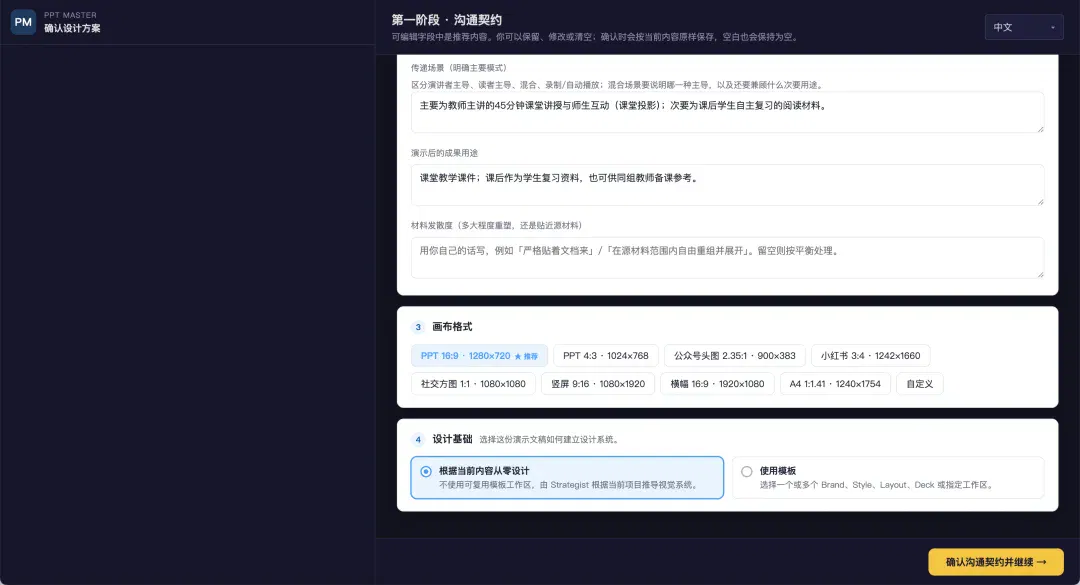Select 根据当前内容从零设计 radio option

[x=567, y=478]
